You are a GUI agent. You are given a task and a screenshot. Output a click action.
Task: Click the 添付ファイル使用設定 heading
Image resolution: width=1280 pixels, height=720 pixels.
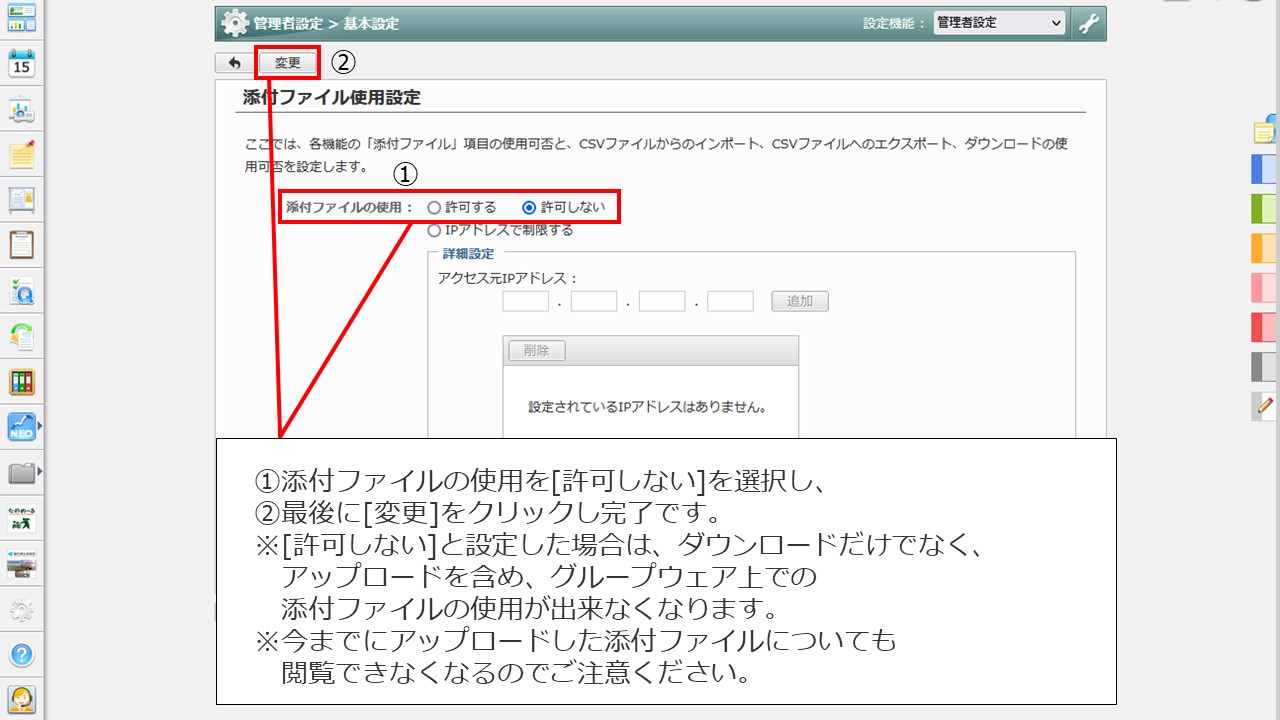[332, 98]
